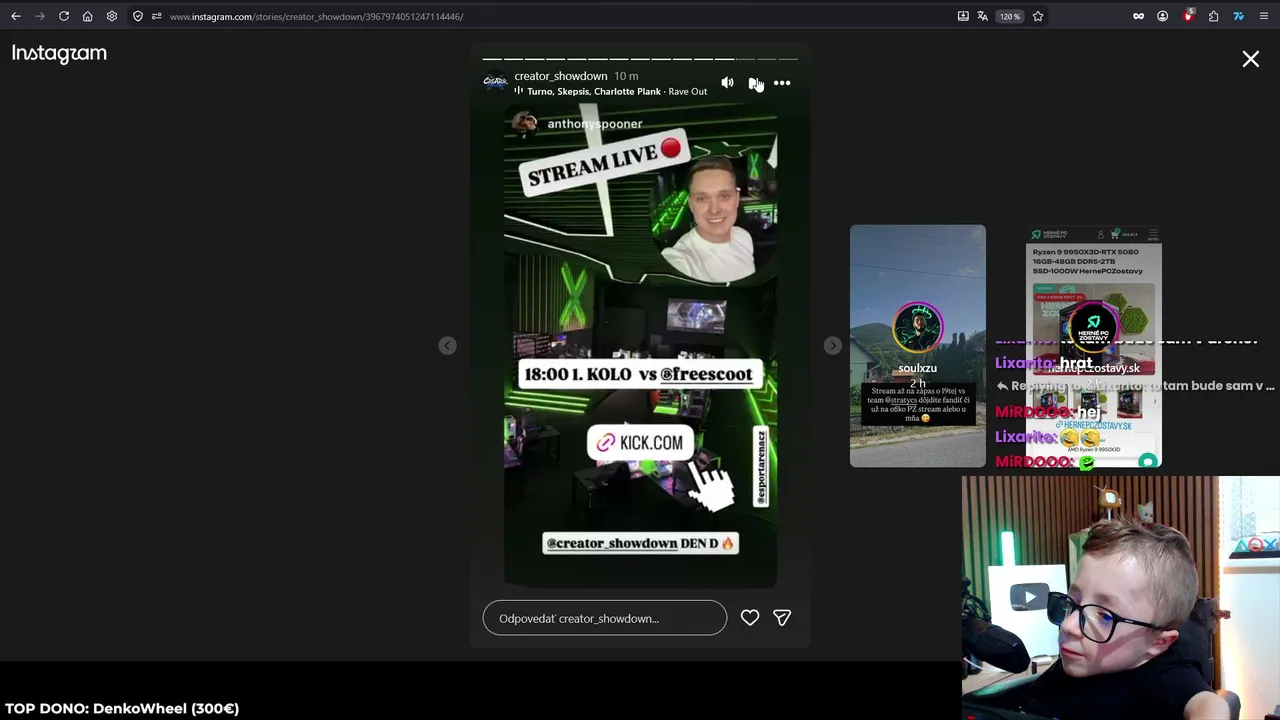
Task: Like the story with the heart
Action: 750,618
